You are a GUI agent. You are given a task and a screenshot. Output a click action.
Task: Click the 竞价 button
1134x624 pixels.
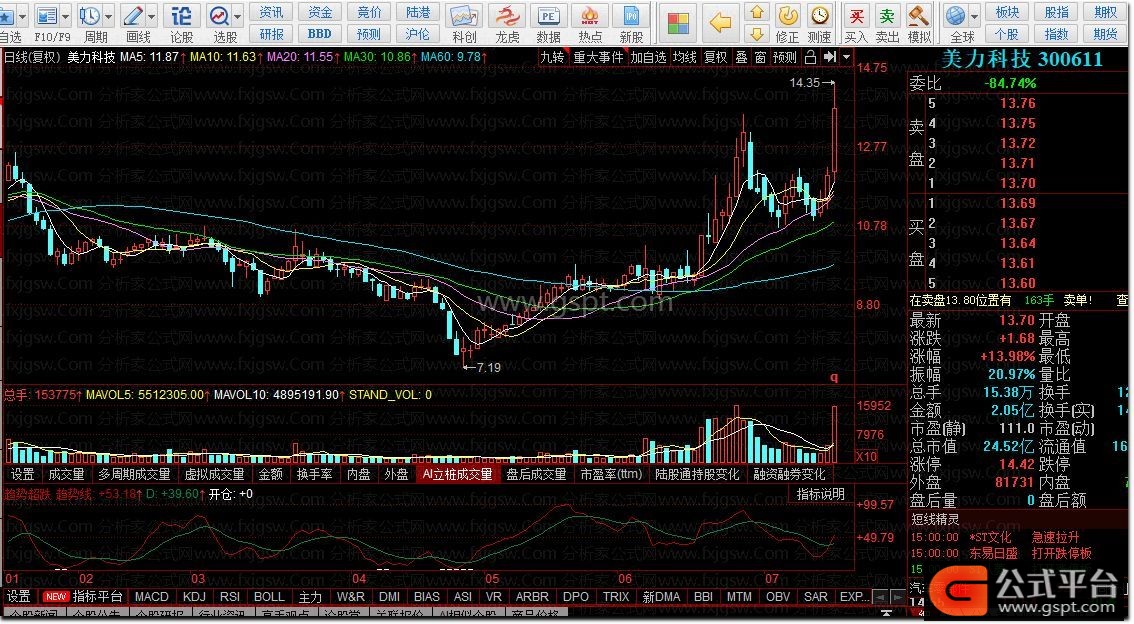[x=369, y=12]
